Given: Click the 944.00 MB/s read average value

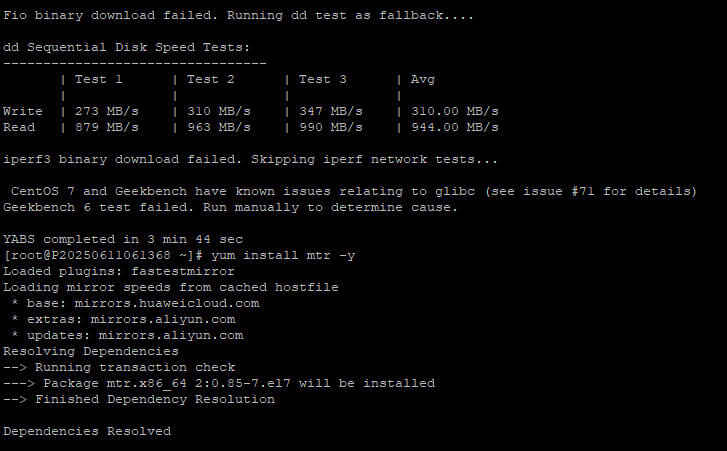Looking at the screenshot, I should (x=455, y=127).
